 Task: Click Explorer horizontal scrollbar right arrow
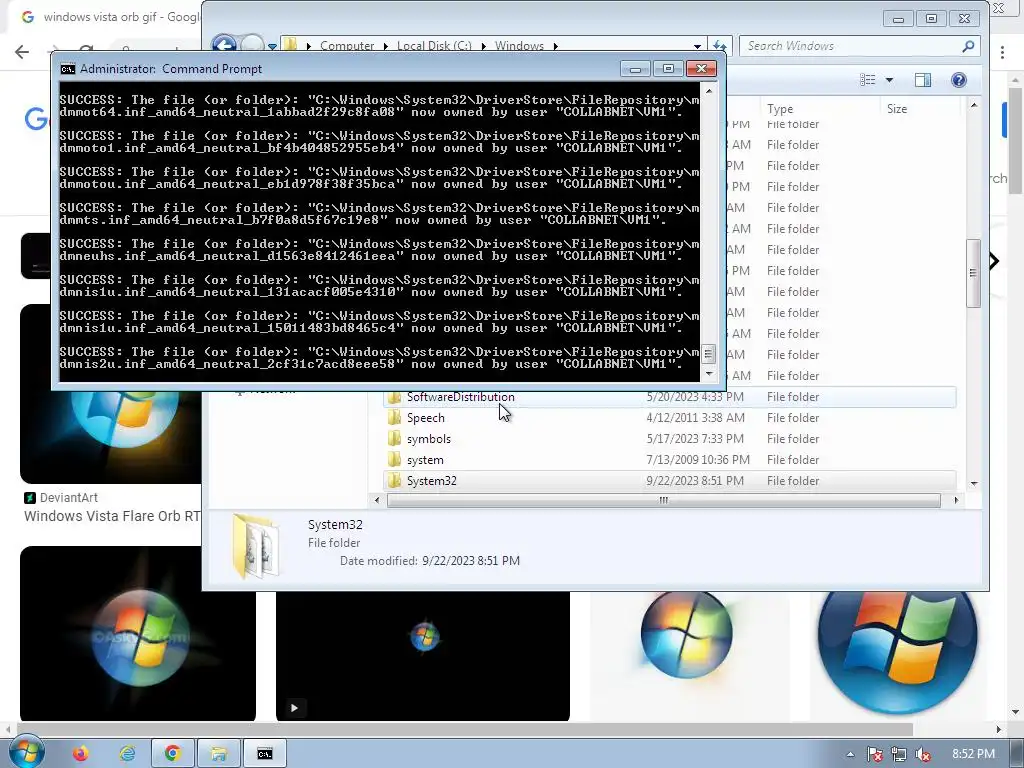(956, 500)
